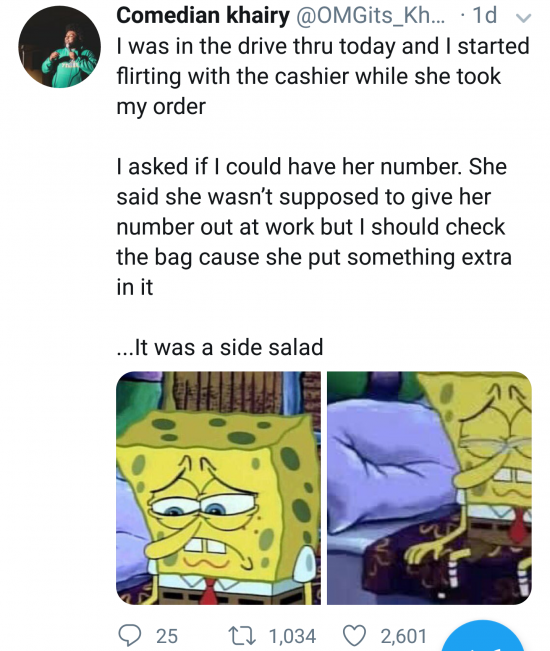Open the 1,034 retweets count

(x=293, y=636)
